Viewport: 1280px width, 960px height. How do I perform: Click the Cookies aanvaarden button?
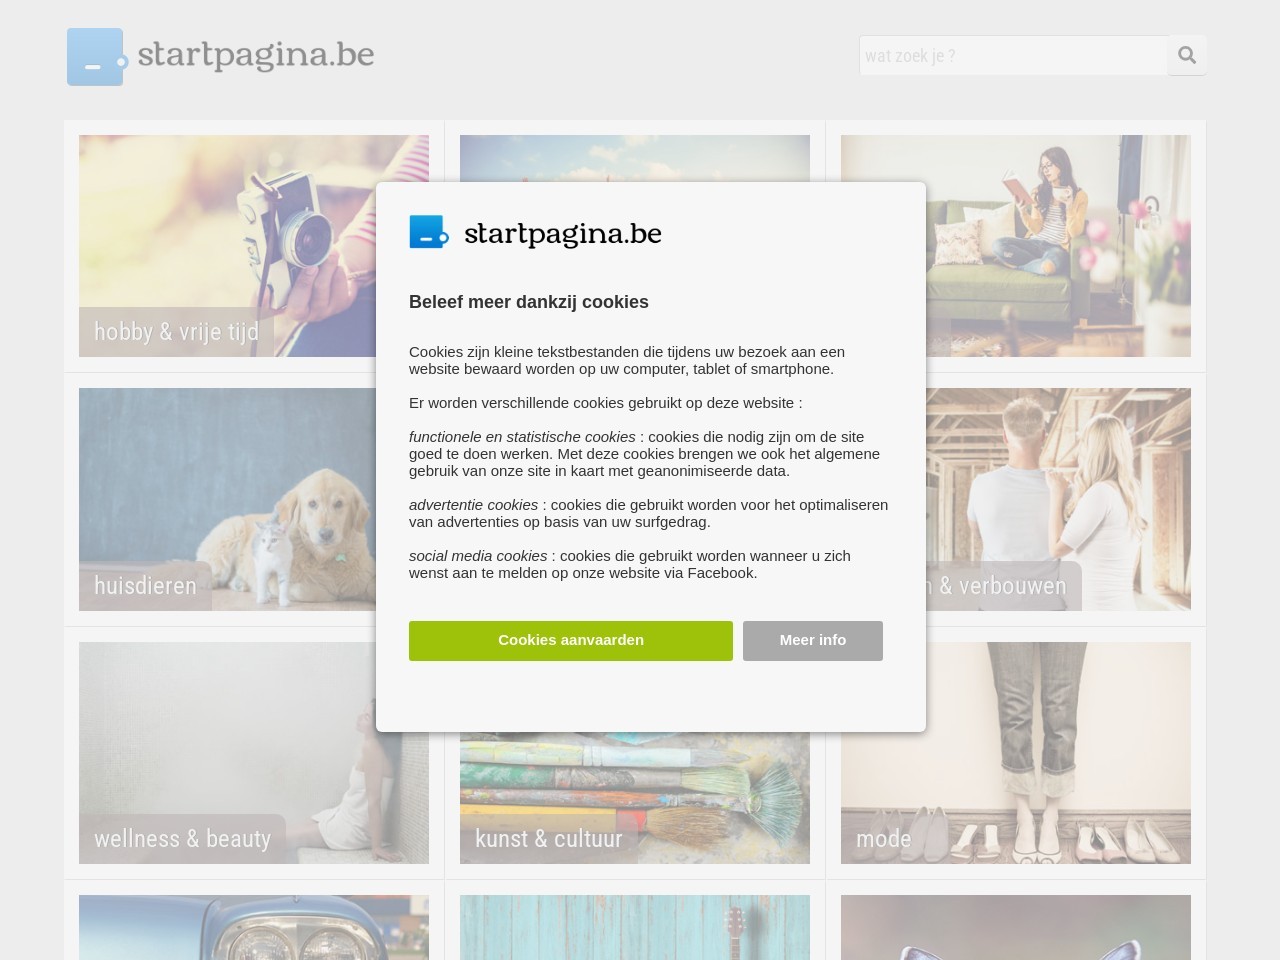[570, 640]
